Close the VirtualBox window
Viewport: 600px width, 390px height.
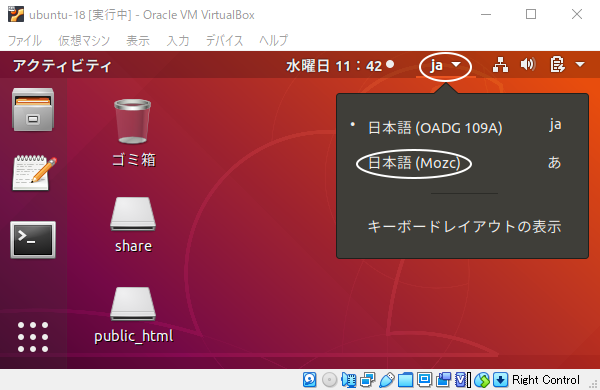577,15
